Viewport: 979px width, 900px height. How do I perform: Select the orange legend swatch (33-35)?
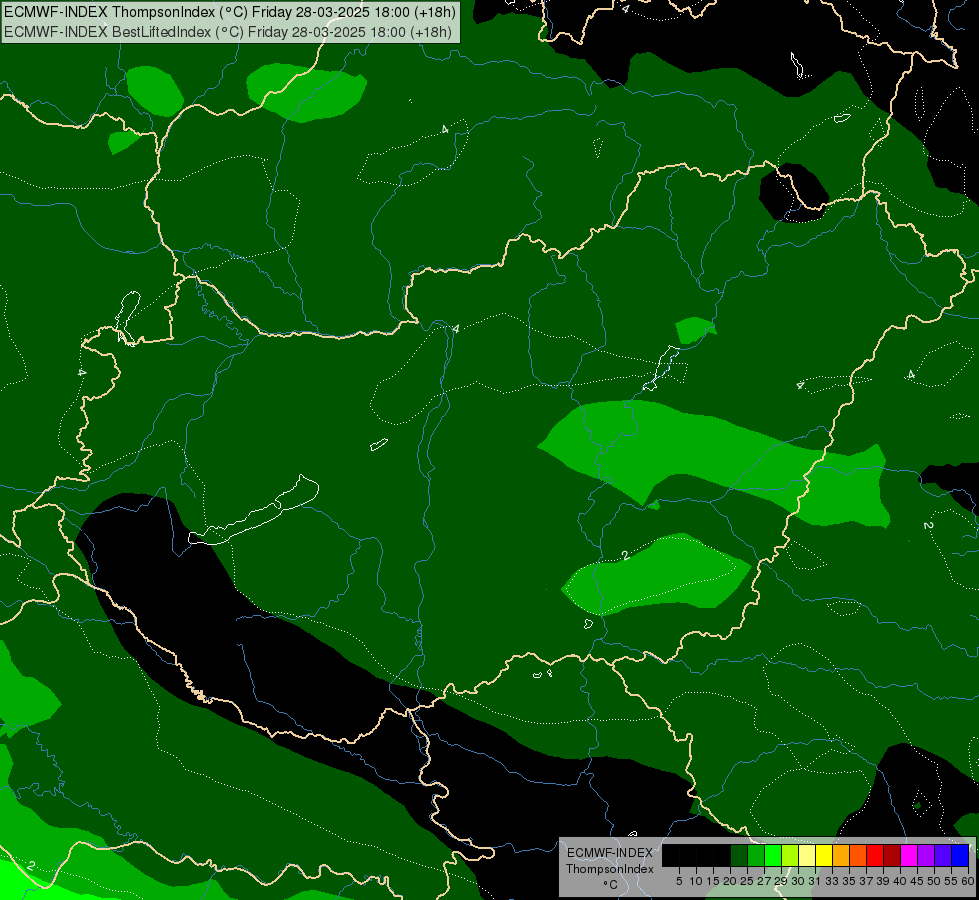(841, 855)
